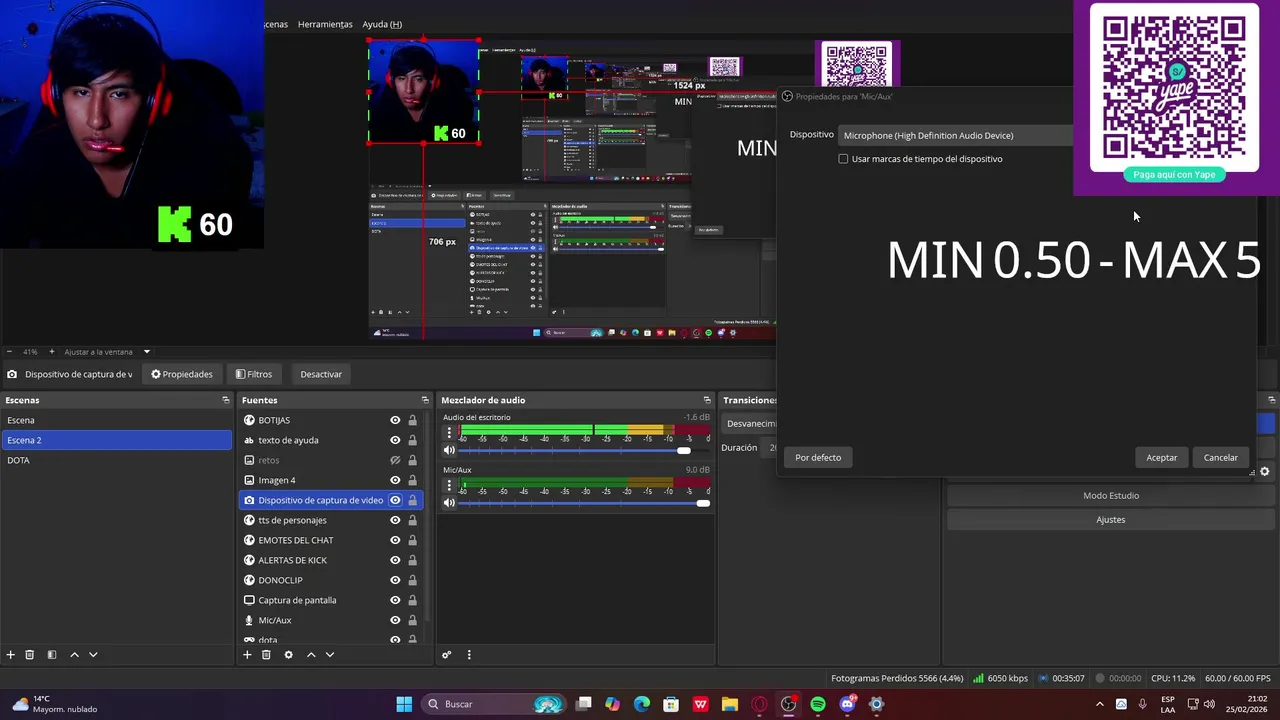Hide the tts de personajes source

(395, 520)
